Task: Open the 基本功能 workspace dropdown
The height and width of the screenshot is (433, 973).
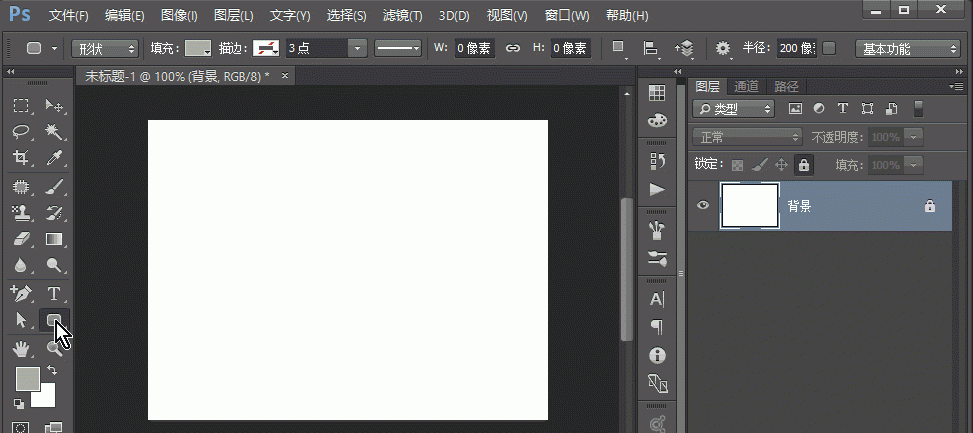Action: [x=908, y=48]
